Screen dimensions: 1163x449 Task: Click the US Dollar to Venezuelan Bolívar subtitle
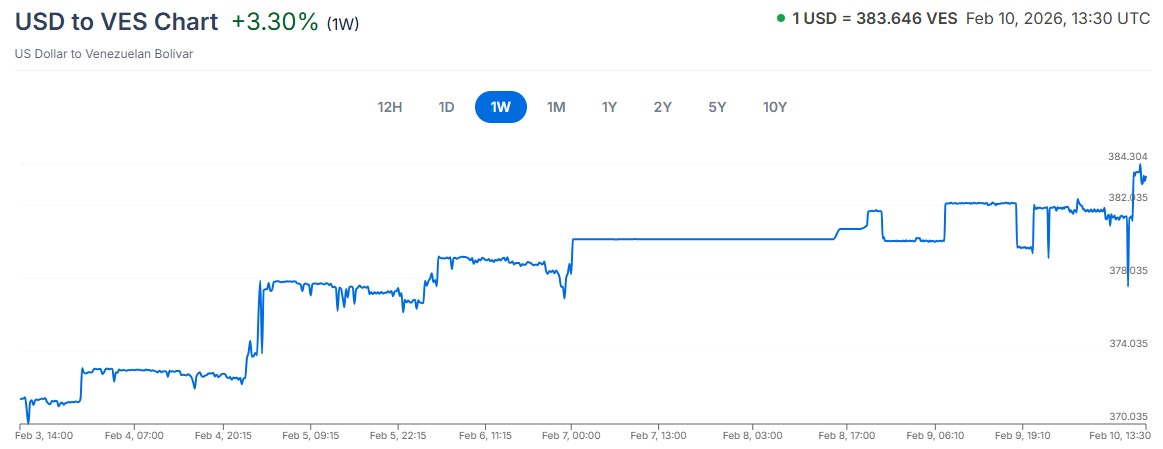click(103, 54)
